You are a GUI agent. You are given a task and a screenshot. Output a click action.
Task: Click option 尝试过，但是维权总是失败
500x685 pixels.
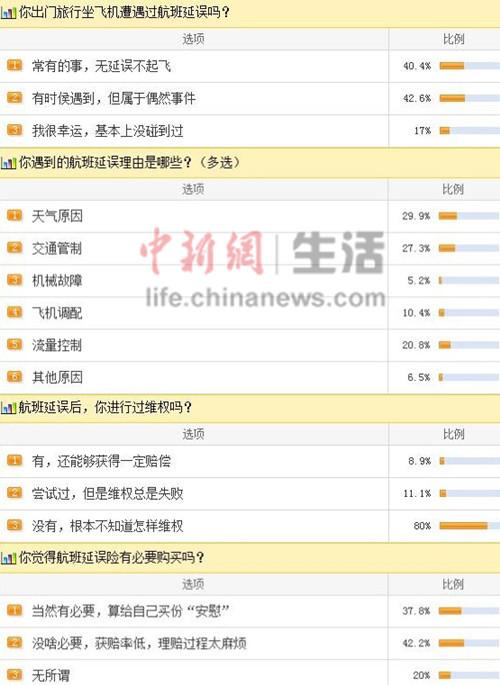tap(107, 494)
